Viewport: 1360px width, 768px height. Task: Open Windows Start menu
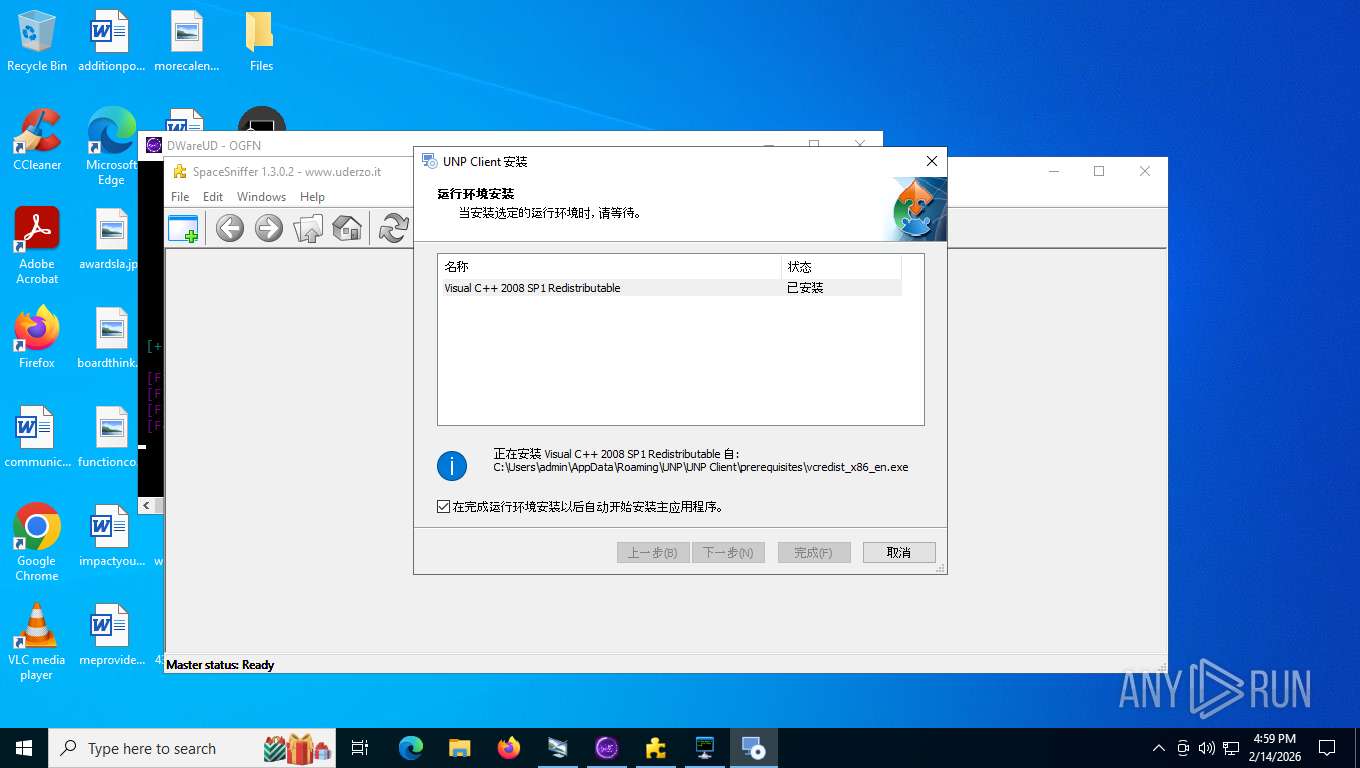[x=24, y=748]
